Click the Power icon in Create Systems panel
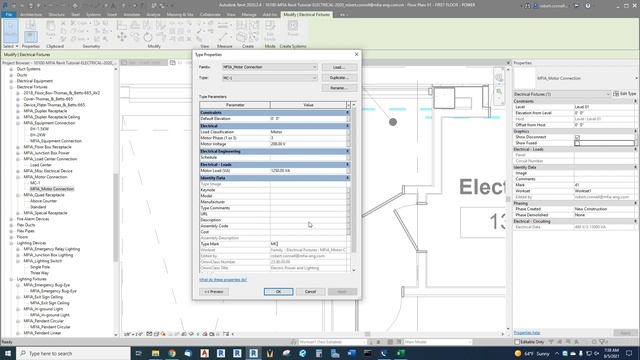Screen dimensions: 640x360 [293, 29]
